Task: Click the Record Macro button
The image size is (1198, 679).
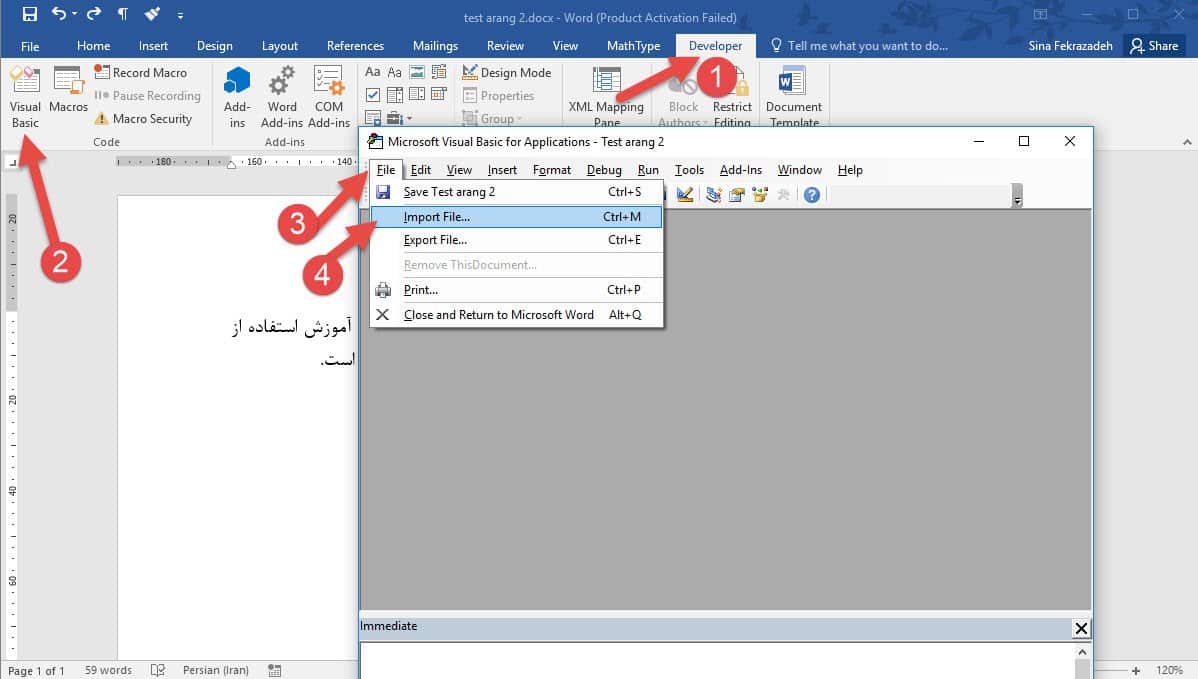Action: pyautogui.click(x=141, y=73)
